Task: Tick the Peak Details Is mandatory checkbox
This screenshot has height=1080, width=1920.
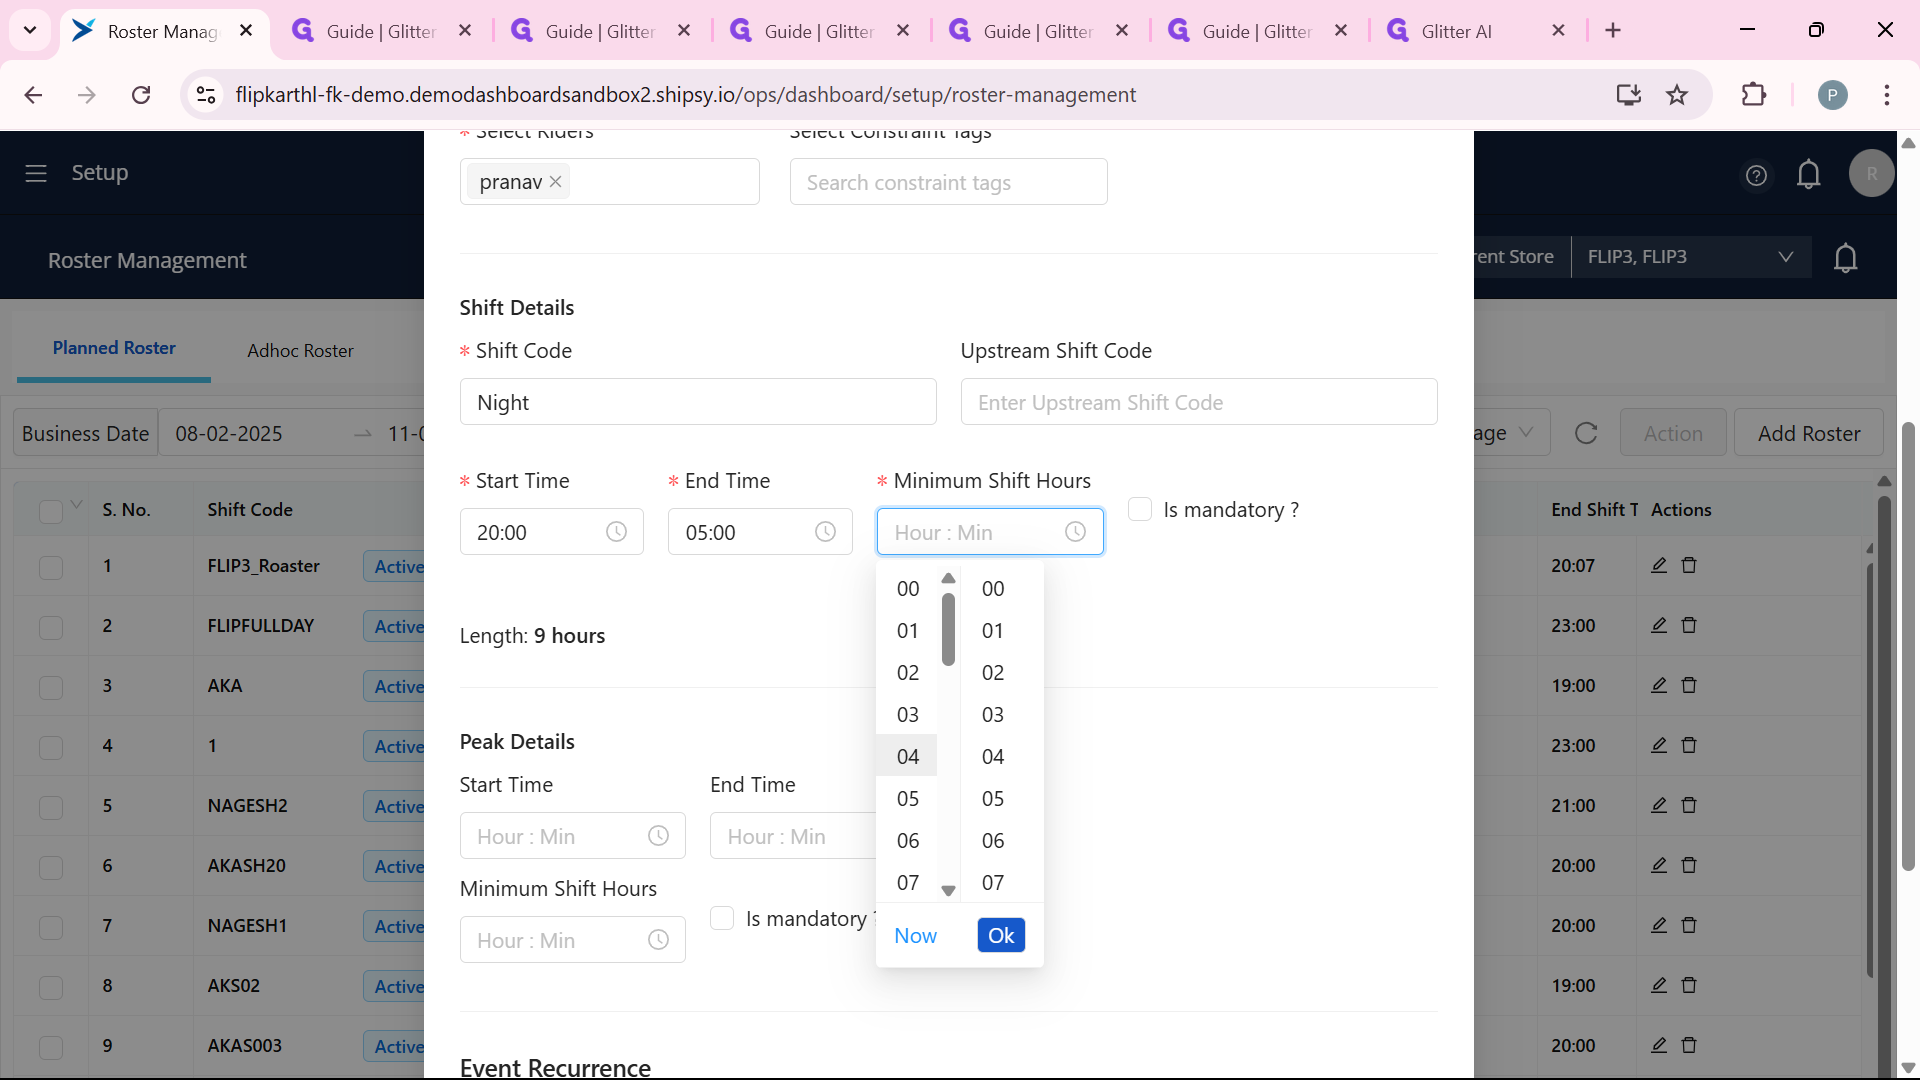Action: [x=722, y=918]
